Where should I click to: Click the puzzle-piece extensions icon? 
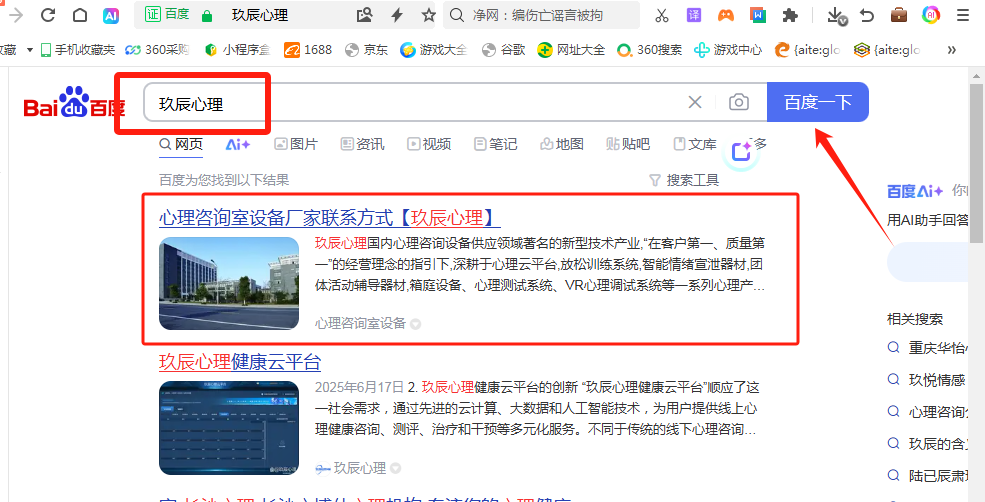tap(790, 15)
